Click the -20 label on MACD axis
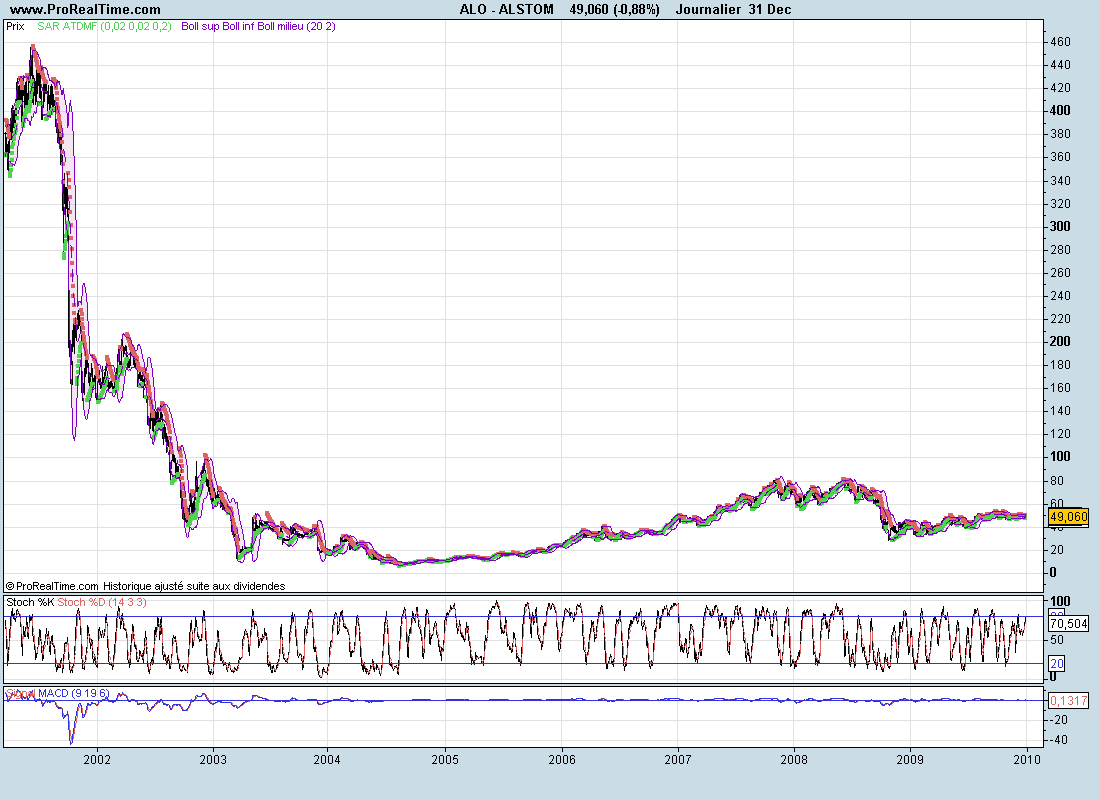The height and width of the screenshot is (800, 1100). point(1059,719)
